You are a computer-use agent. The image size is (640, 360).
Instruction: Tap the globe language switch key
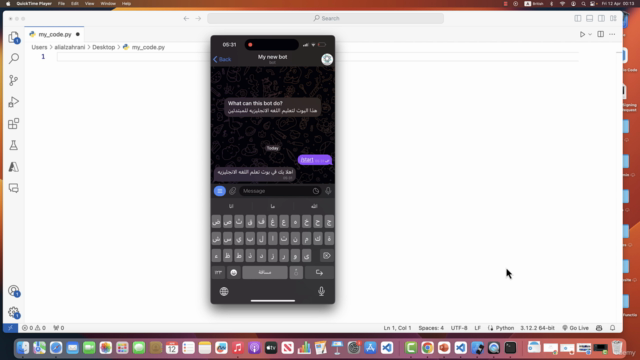(224, 291)
